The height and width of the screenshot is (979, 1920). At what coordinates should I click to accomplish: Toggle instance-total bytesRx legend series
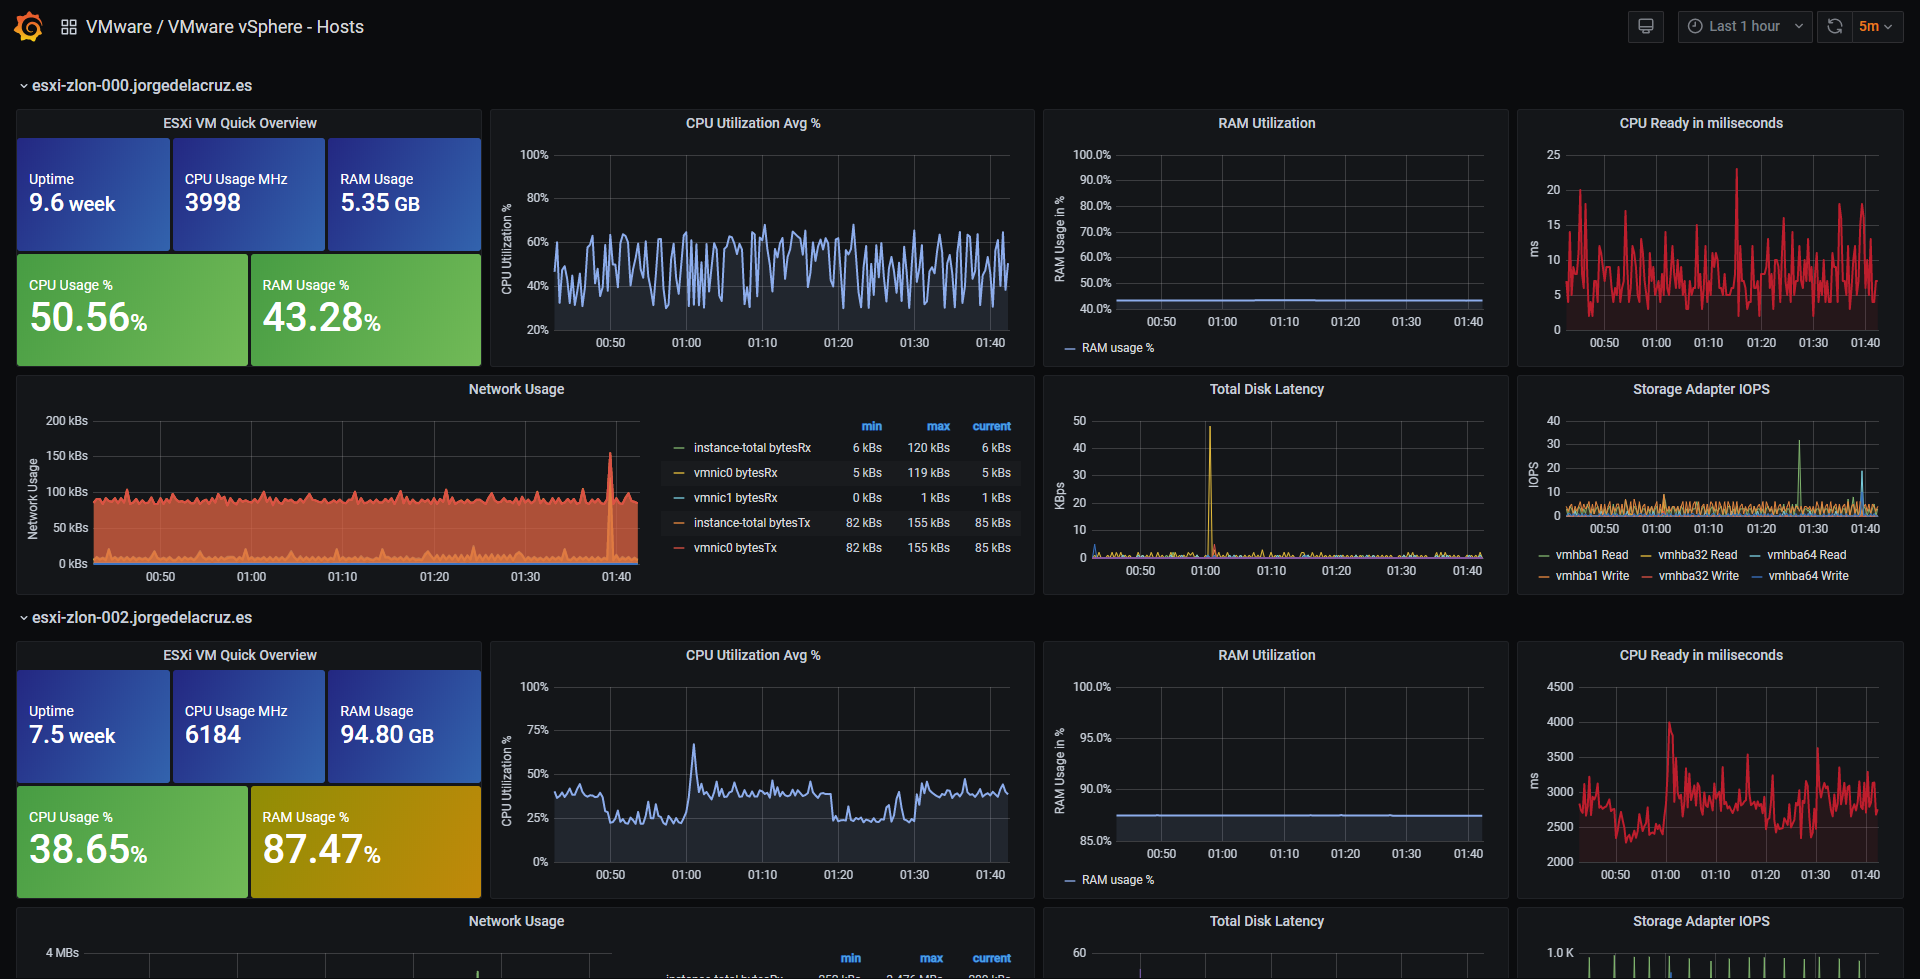752,448
